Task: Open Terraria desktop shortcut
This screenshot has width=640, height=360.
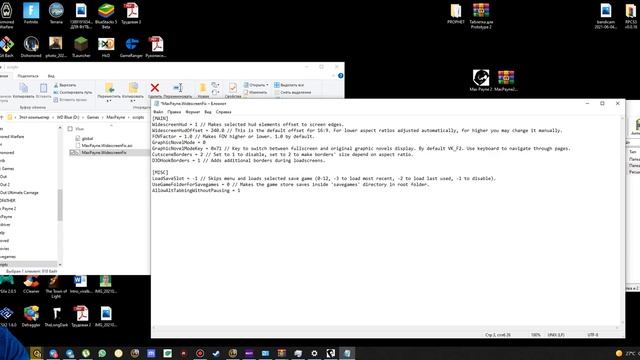Action: [56, 13]
